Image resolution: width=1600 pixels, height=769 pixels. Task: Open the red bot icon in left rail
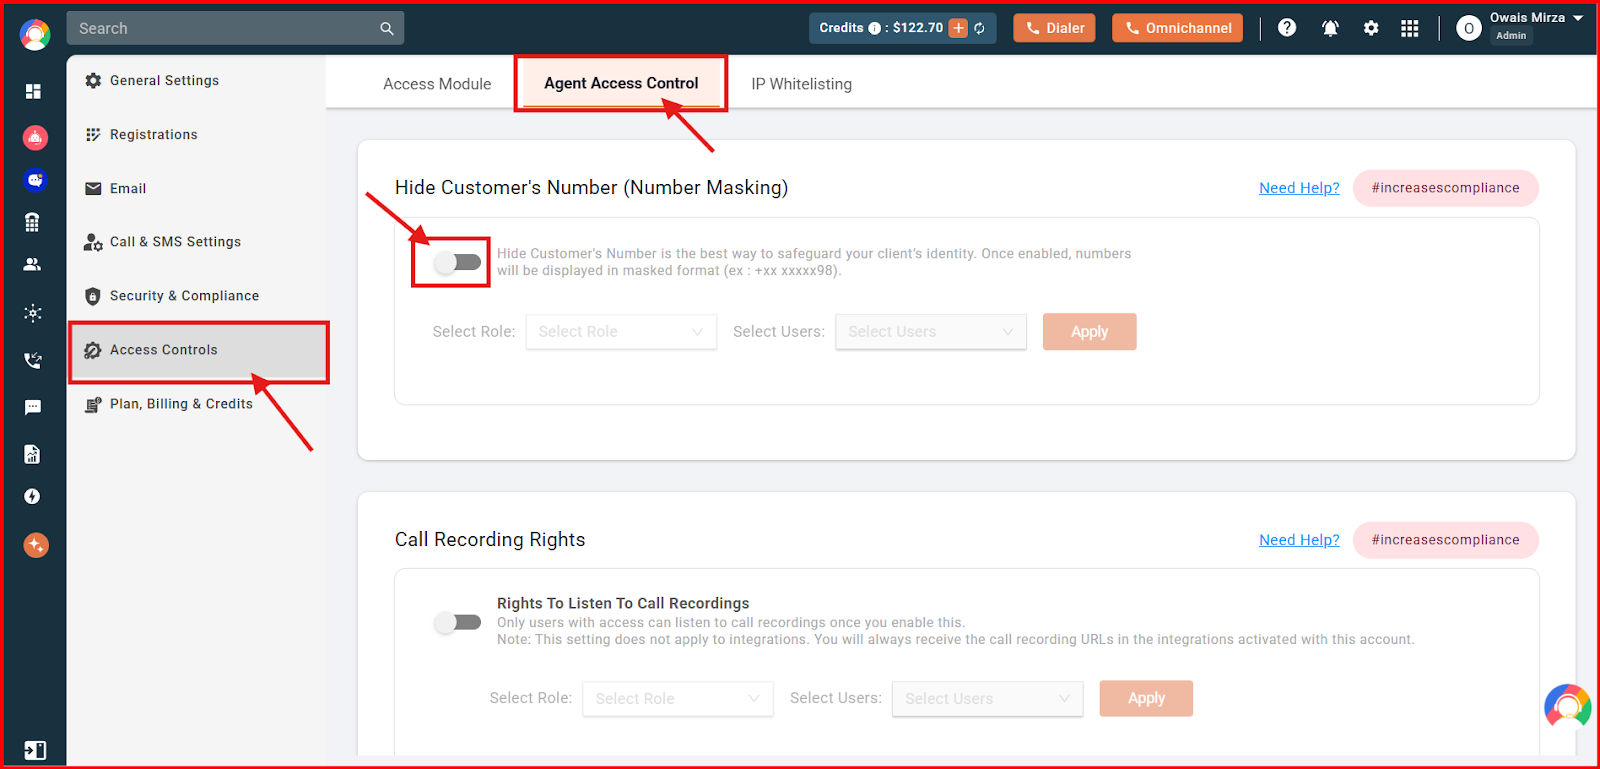click(35, 137)
